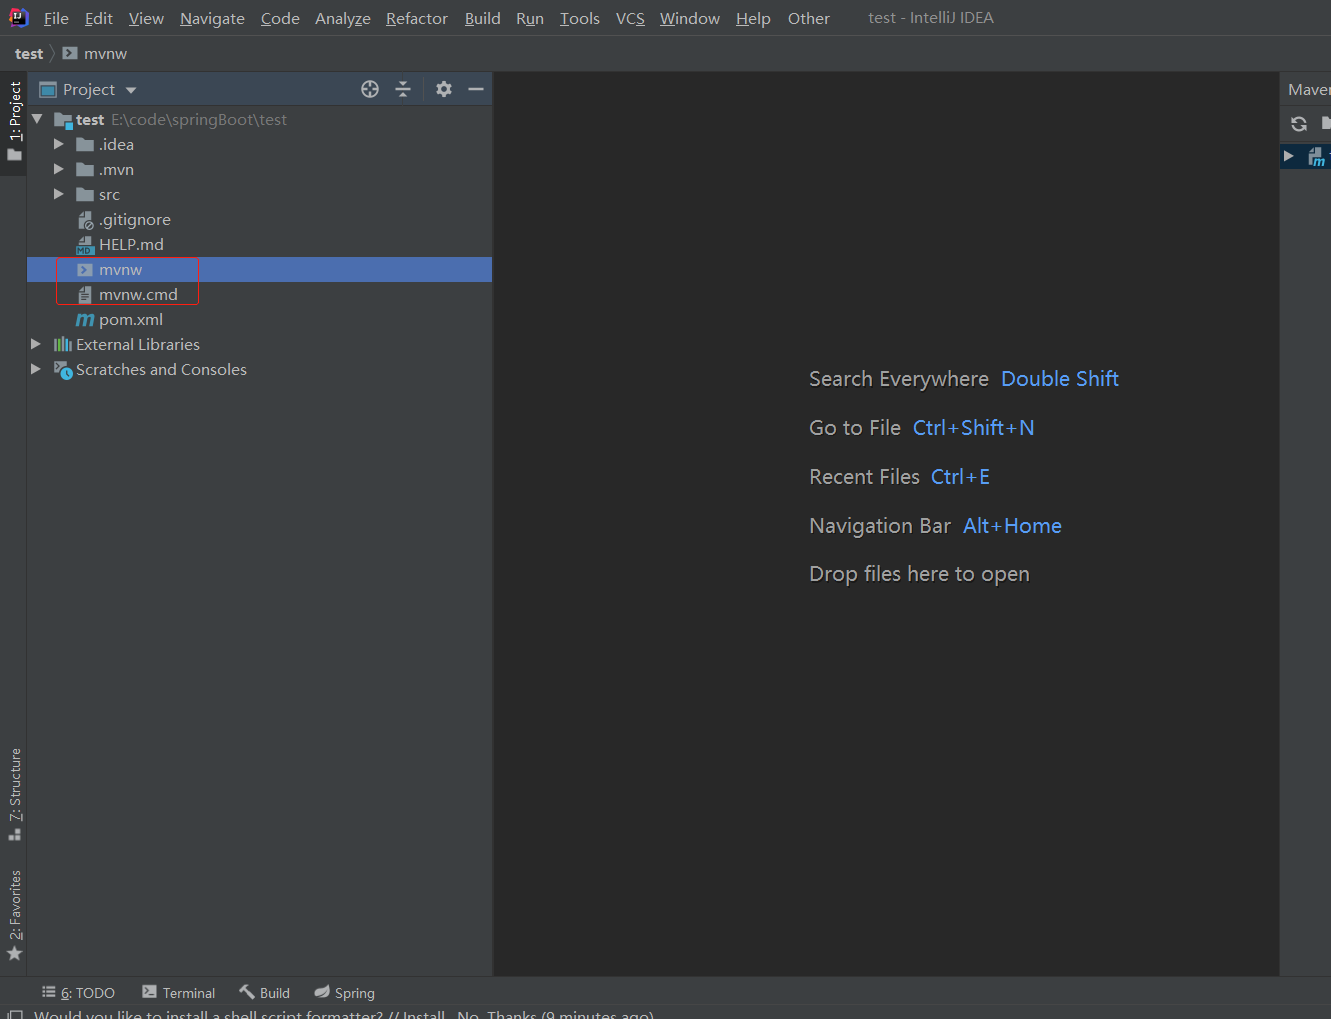Open the Analyze menu
Image resolution: width=1331 pixels, height=1019 pixels.
343,18
